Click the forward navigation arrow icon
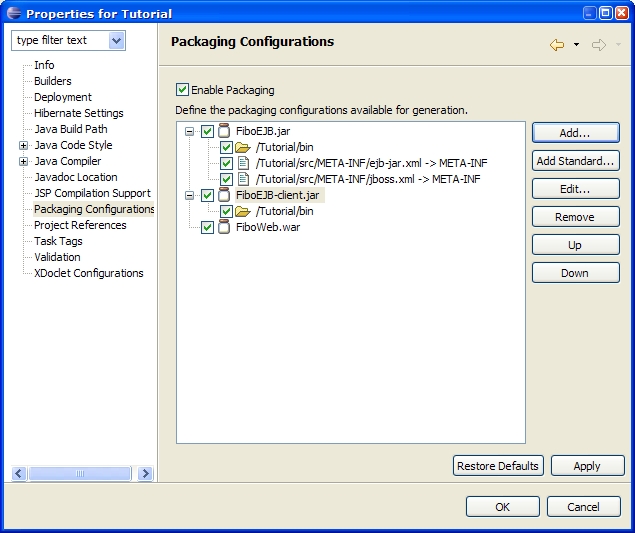The height and width of the screenshot is (533, 635). pos(599,45)
